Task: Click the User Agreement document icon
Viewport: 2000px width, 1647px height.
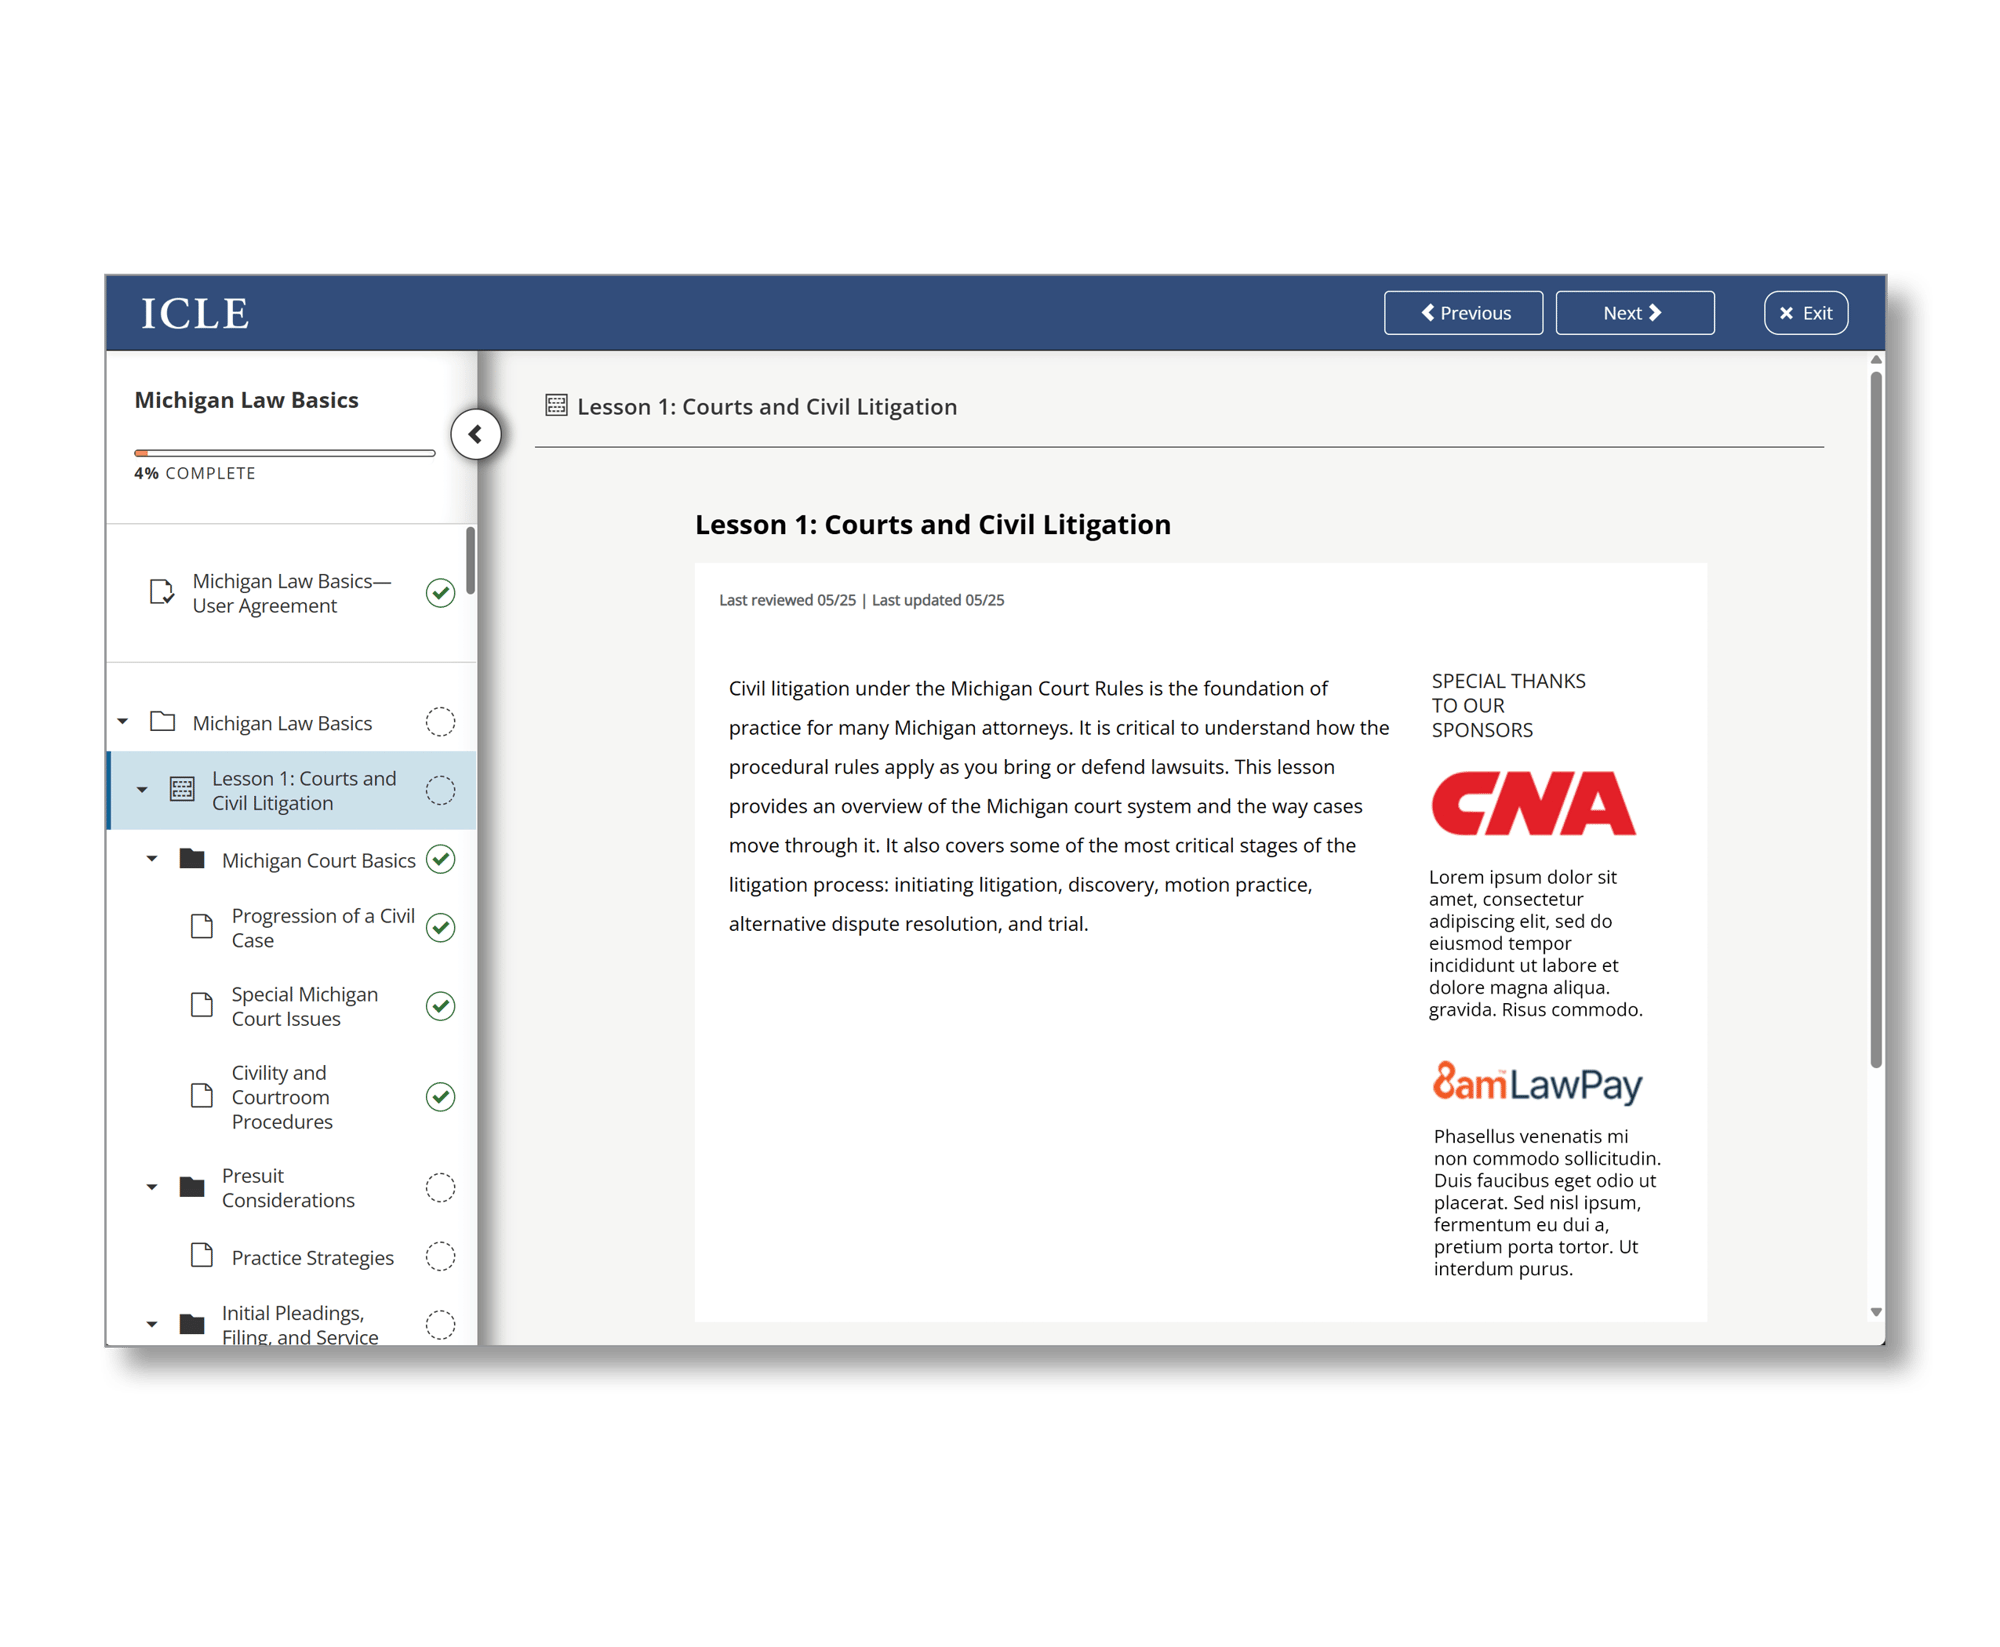Action: [x=161, y=592]
